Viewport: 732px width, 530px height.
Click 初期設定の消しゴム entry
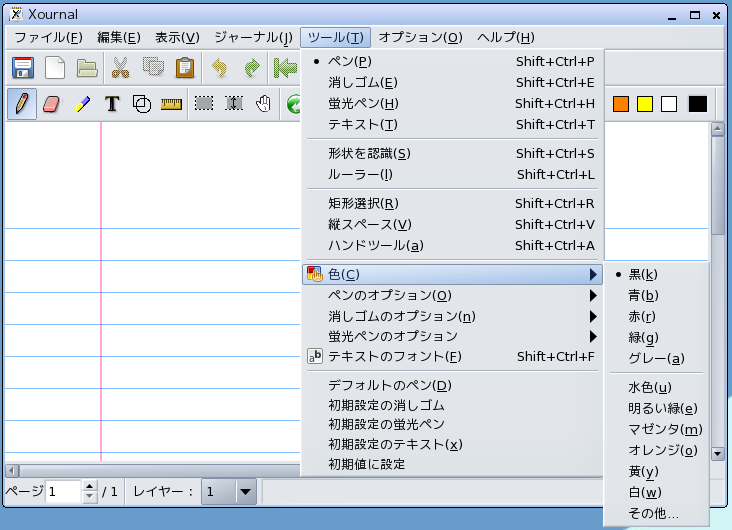(452, 405)
